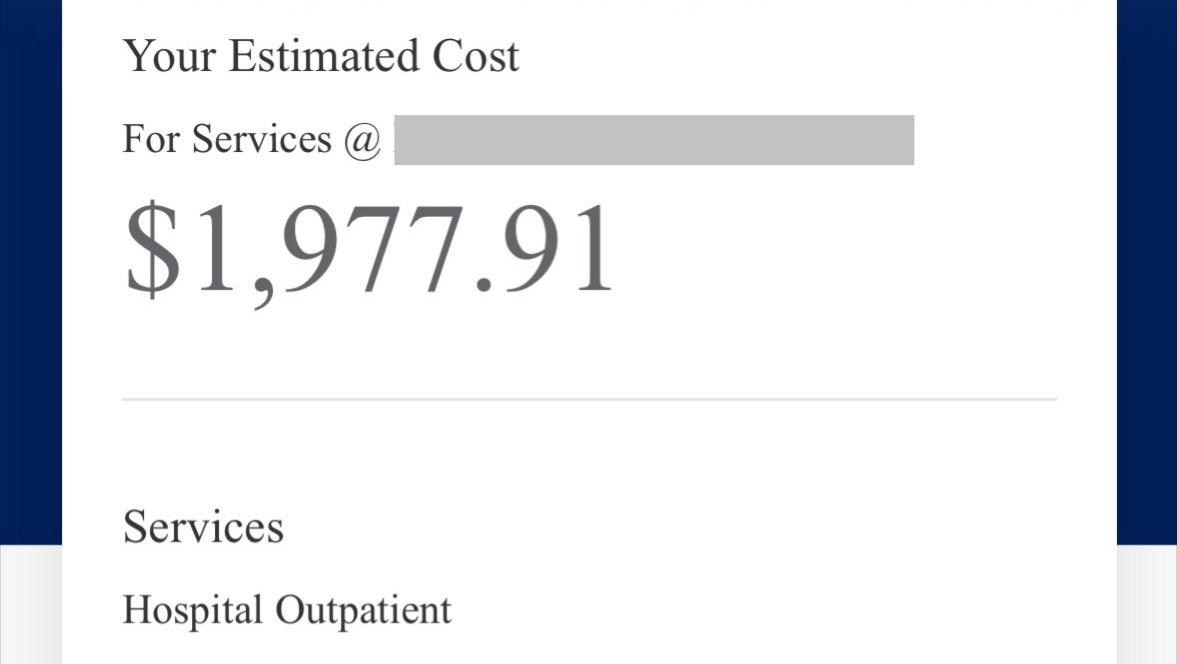Click the Your Estimated Cost heading
The width and height of the screenshot is (1177, 664).
[321, 56]
